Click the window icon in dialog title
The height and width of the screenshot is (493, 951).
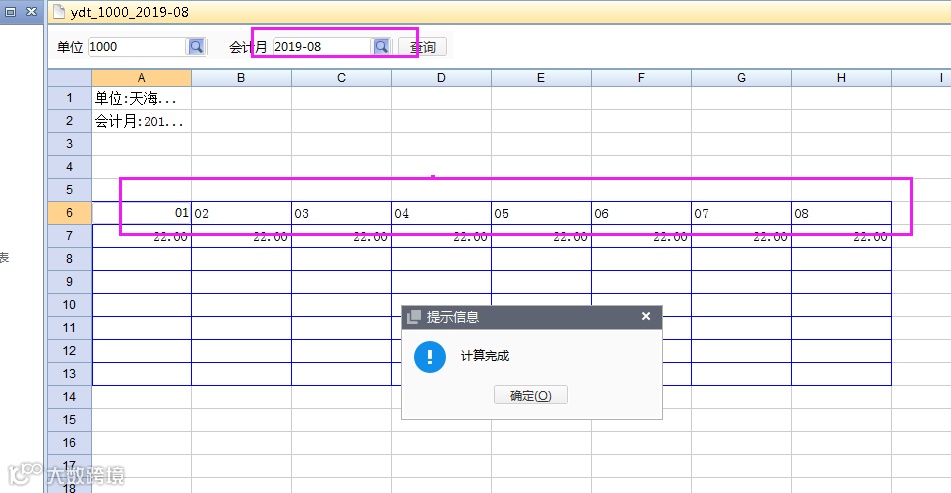click(x=414, y=317)
